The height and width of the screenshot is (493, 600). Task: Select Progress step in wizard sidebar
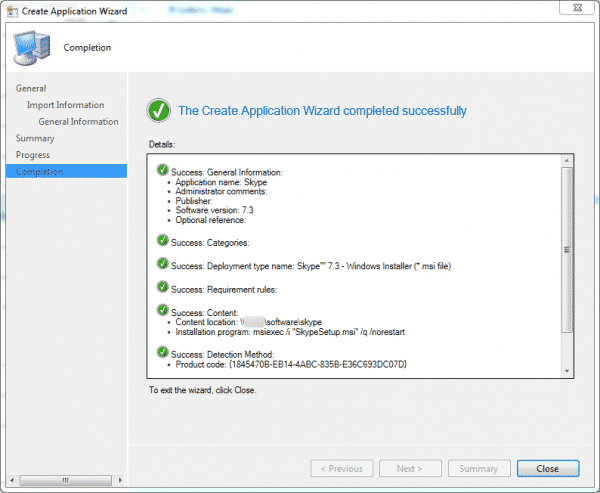(x=33, y=155)
